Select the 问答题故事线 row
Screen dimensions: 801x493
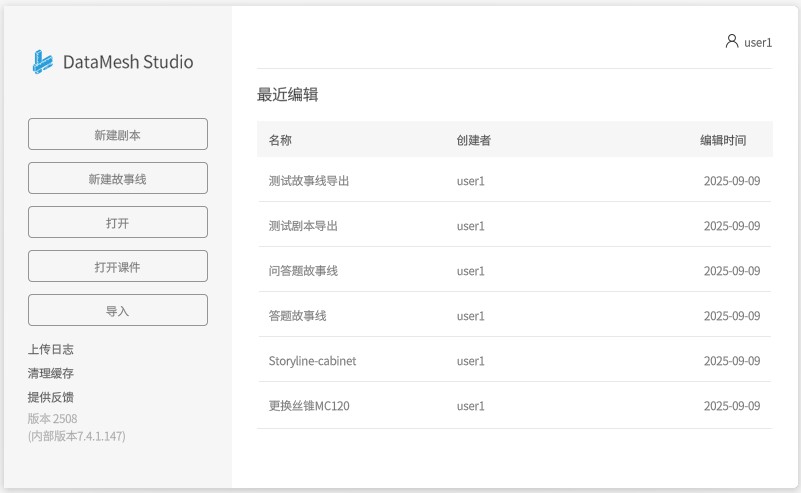pyautogui.click(x=303, y=271)
